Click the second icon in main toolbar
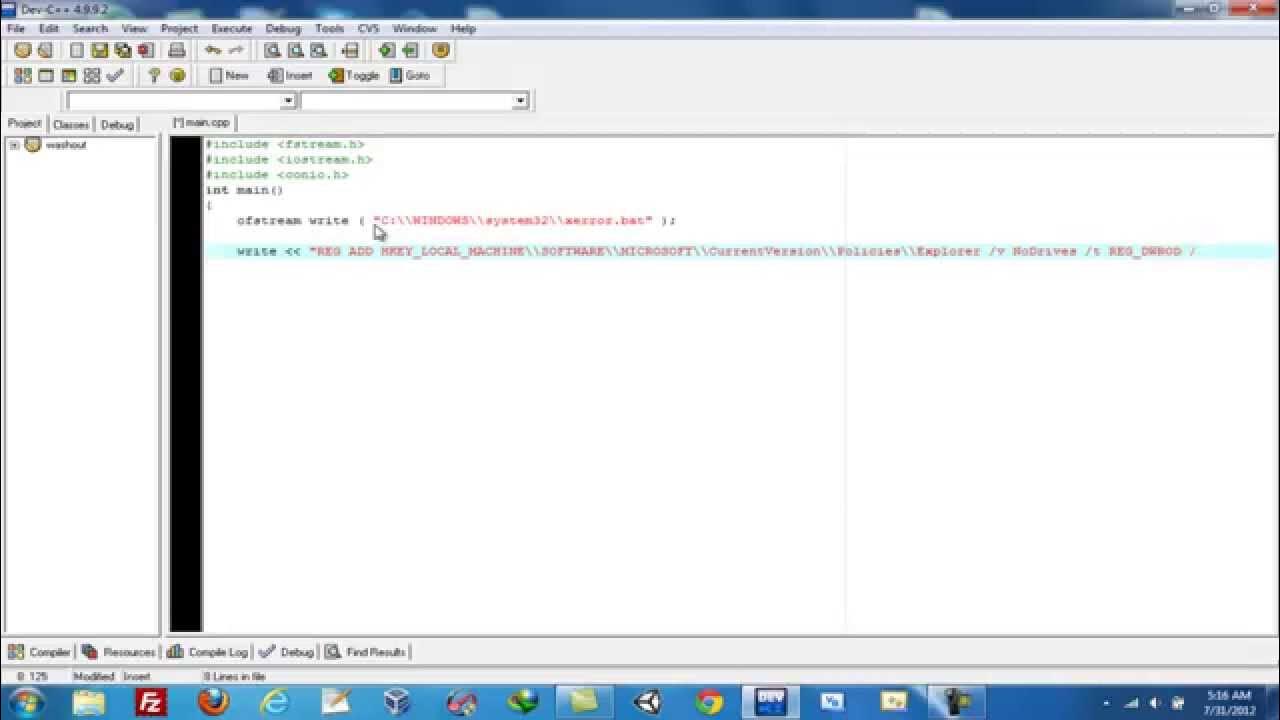 45,50
